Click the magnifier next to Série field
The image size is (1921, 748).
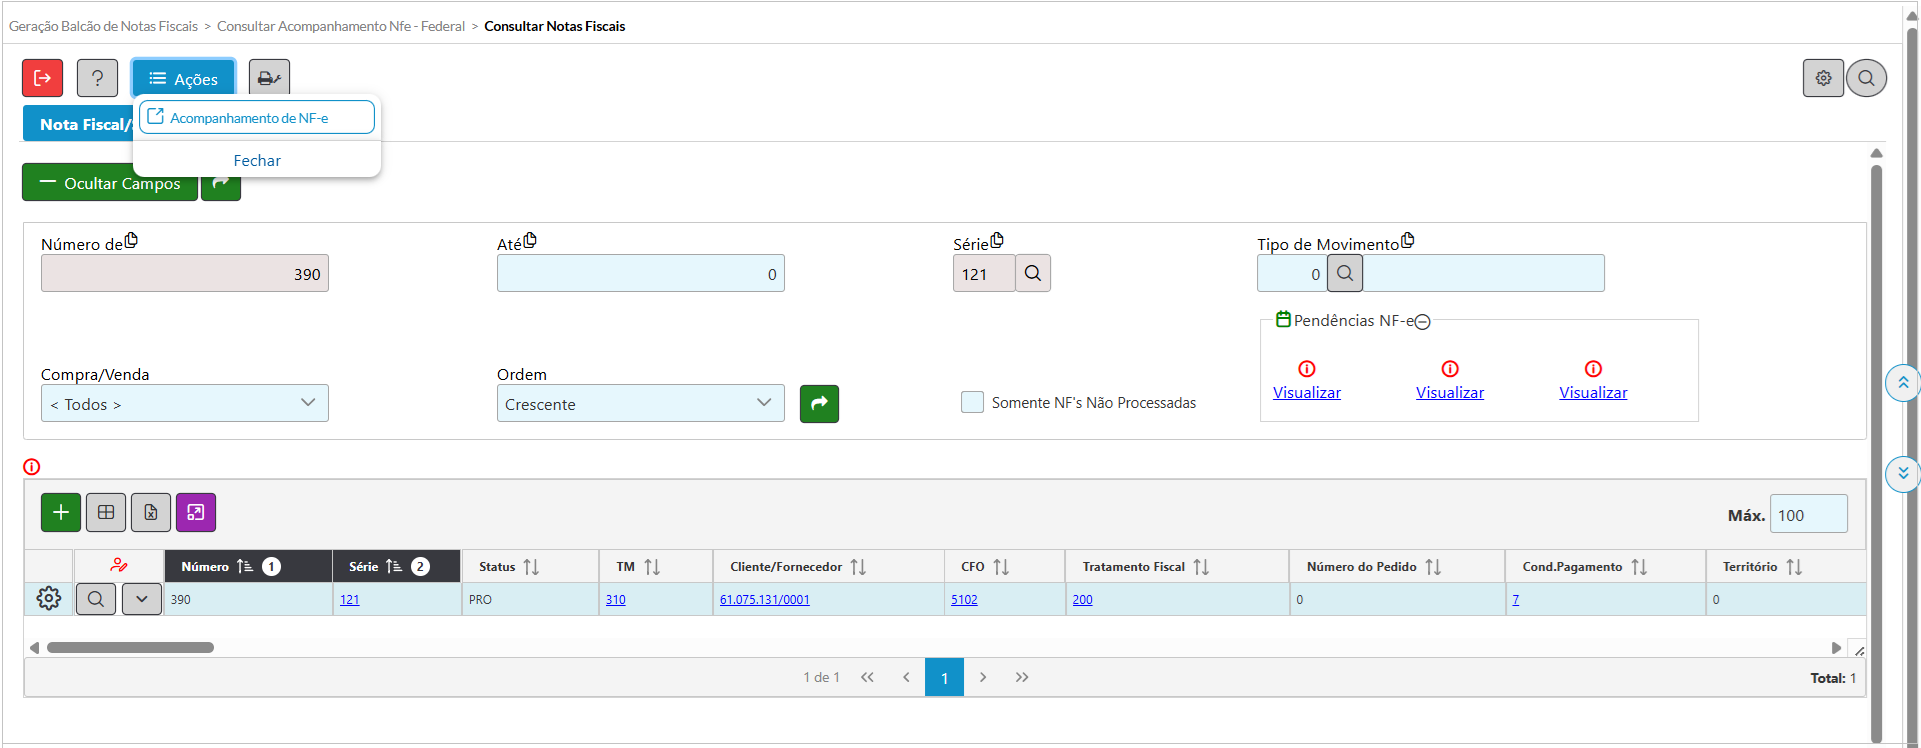(1033, 274)
